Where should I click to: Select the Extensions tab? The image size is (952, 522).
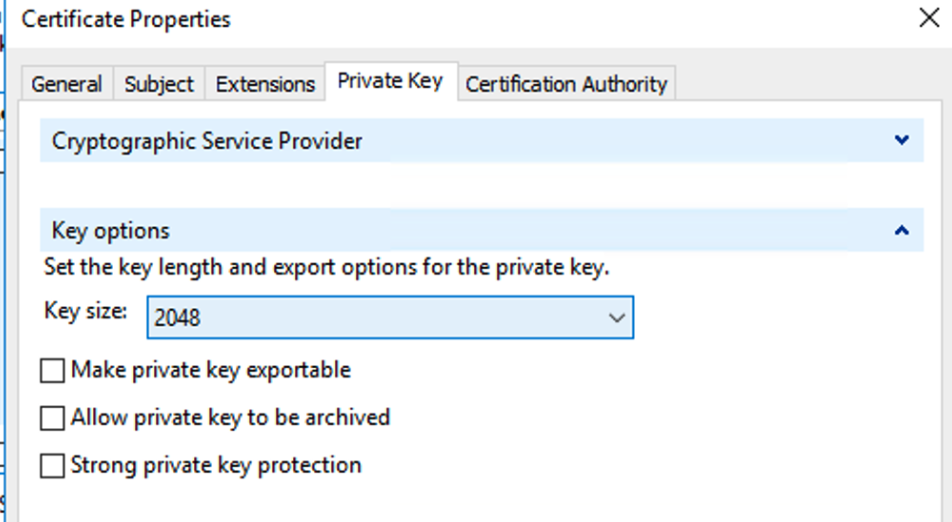[266, 84]
